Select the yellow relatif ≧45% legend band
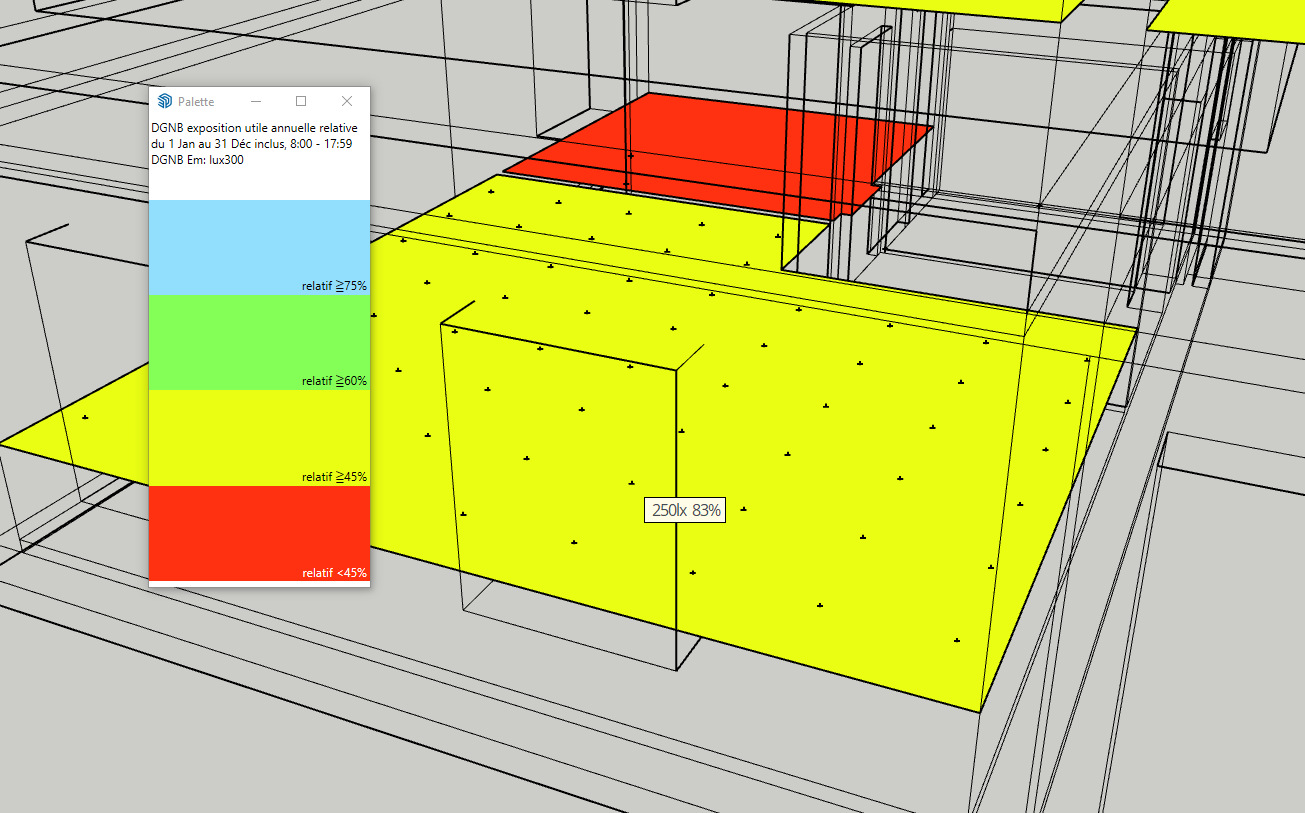The image size is (1305, 813). (x=259, y=438)
